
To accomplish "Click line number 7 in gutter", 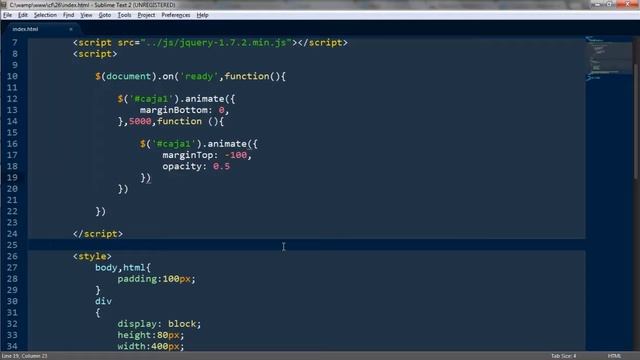I will (x=15, y=42).
